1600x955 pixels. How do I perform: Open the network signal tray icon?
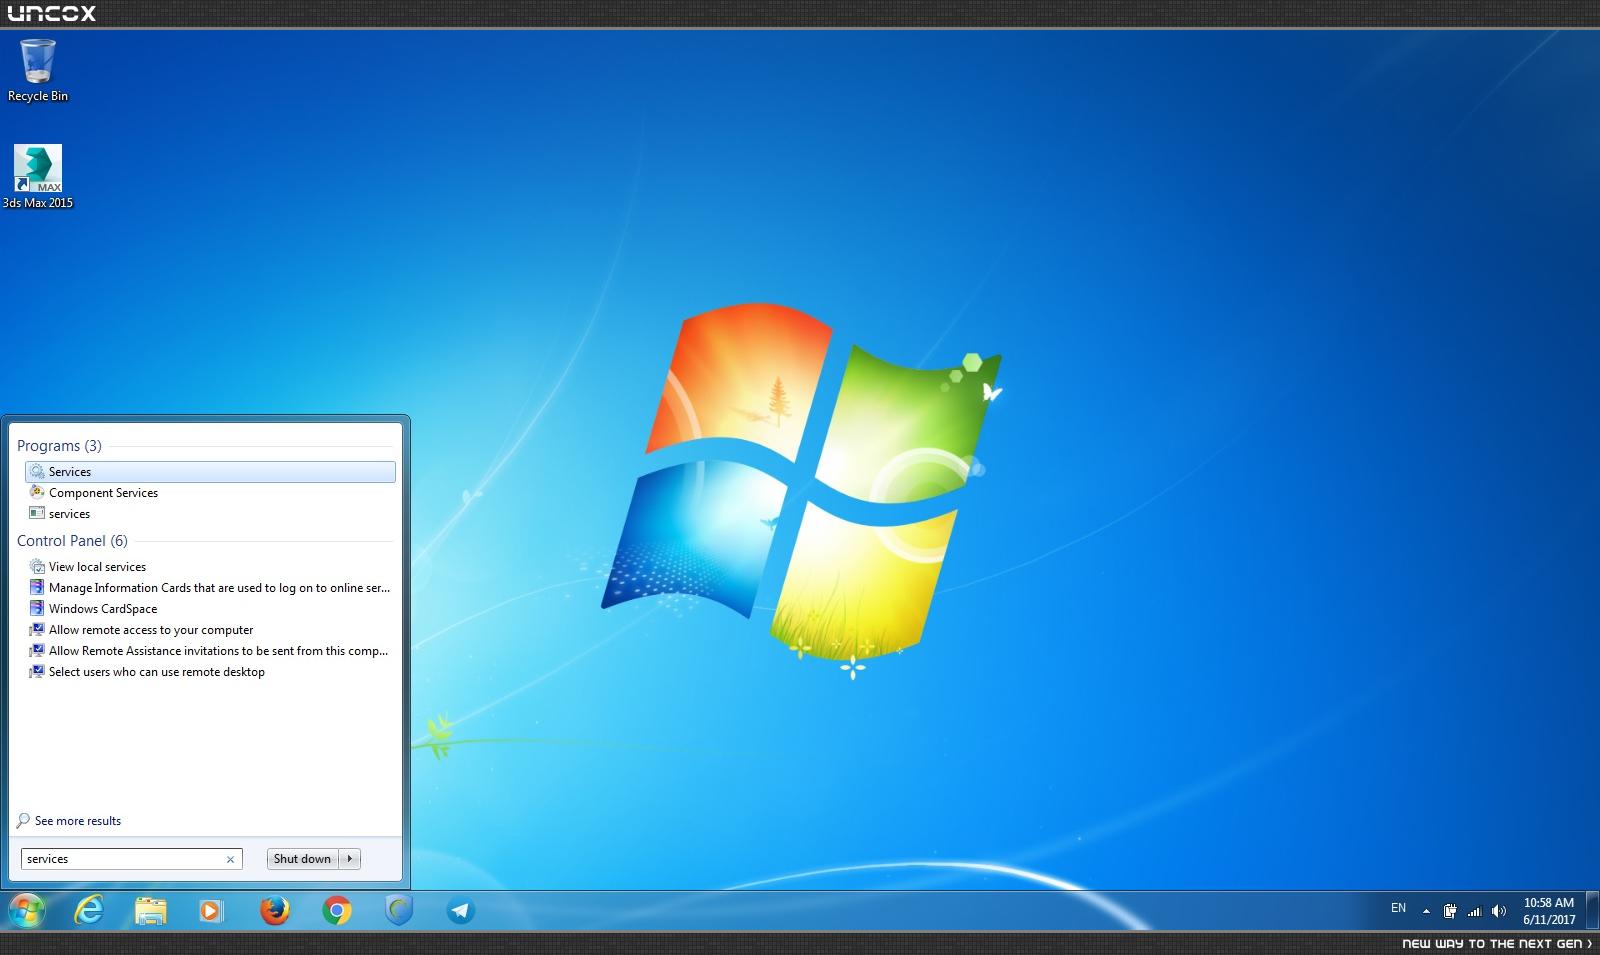coord(1474,911)
